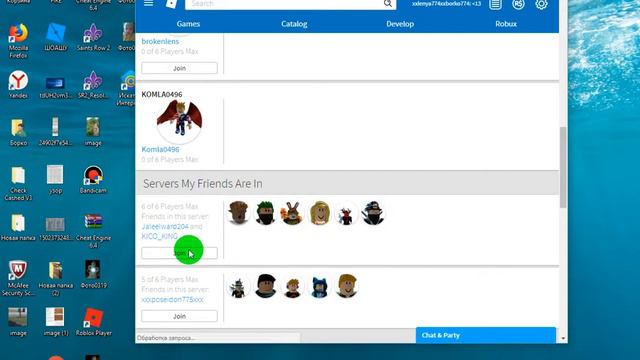This screenshot has height=360, width=640.
Task: Open Mozilla Firefox desktop shortcut
Action: click(18, 41)
